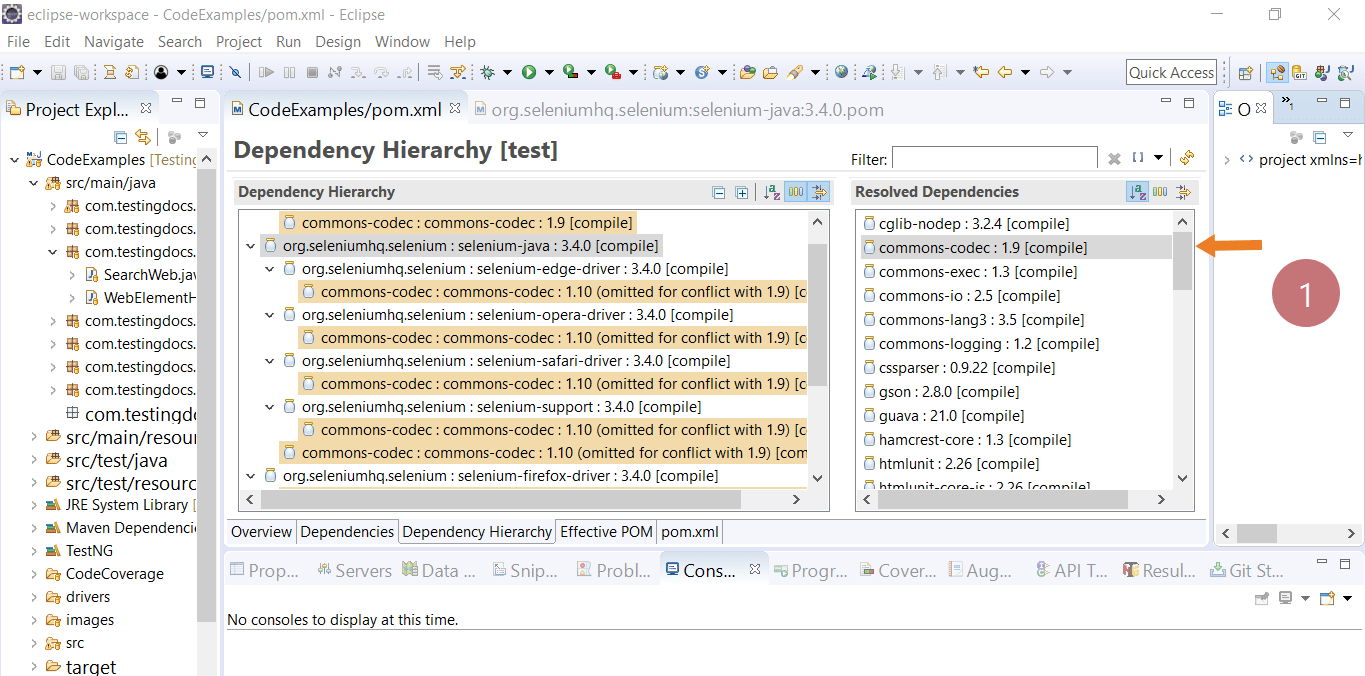This screenshot has width=1365, height=676.
Task: Toggle alphabetical sort in Resolved Dependencies
Action: [x=1137, y=192]
